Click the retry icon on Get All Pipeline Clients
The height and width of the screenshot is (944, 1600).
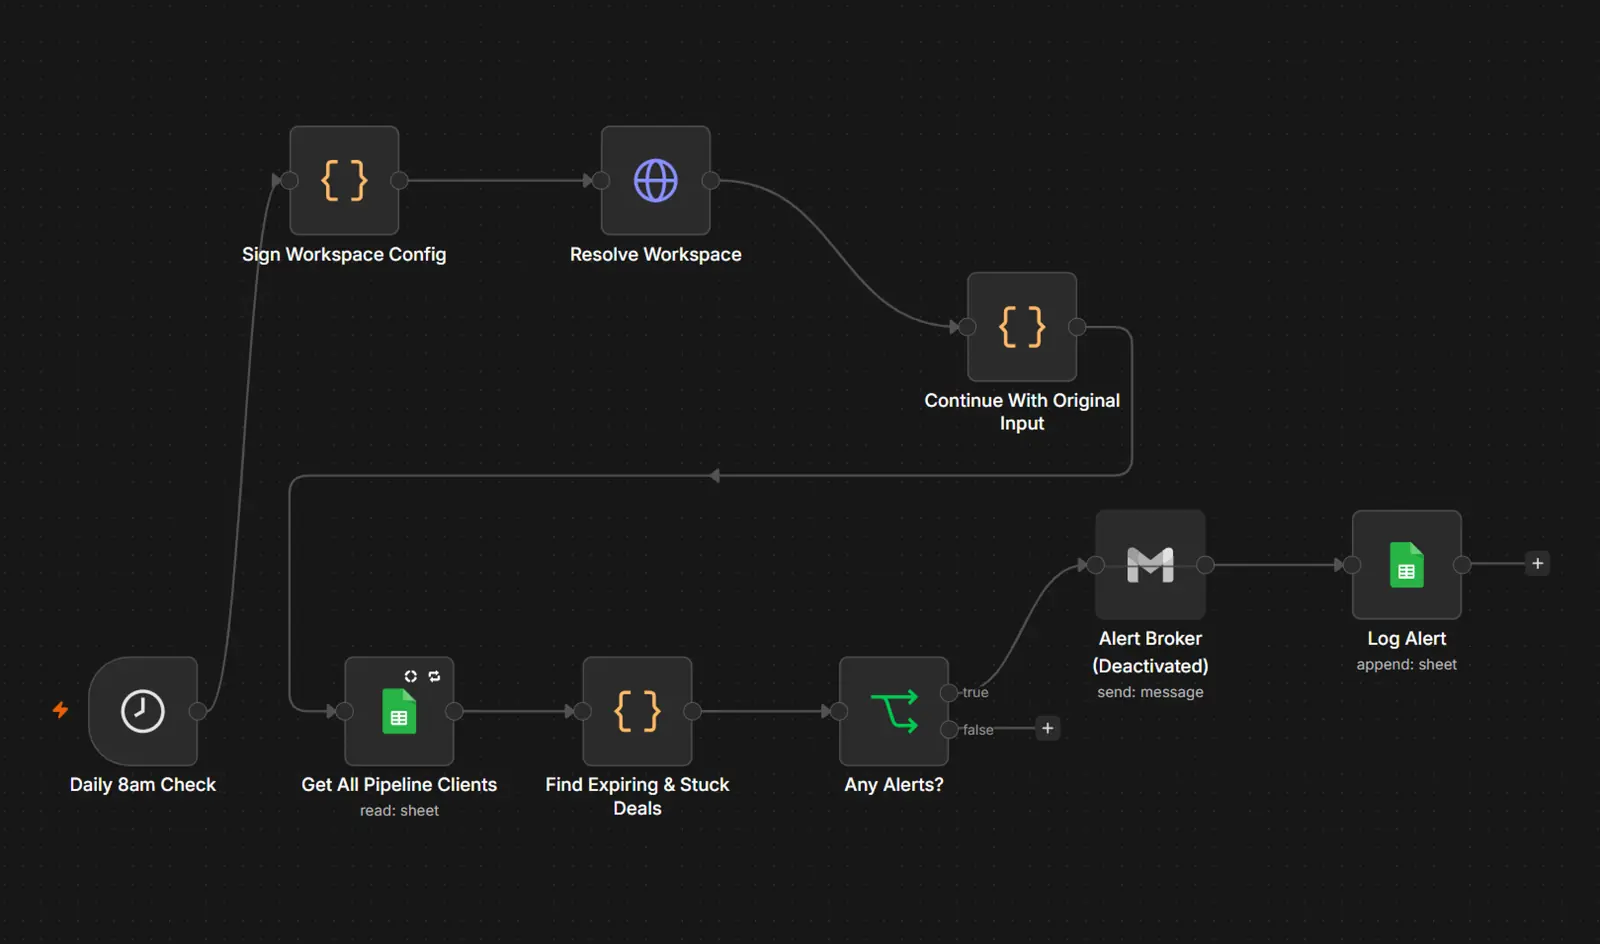434,677
